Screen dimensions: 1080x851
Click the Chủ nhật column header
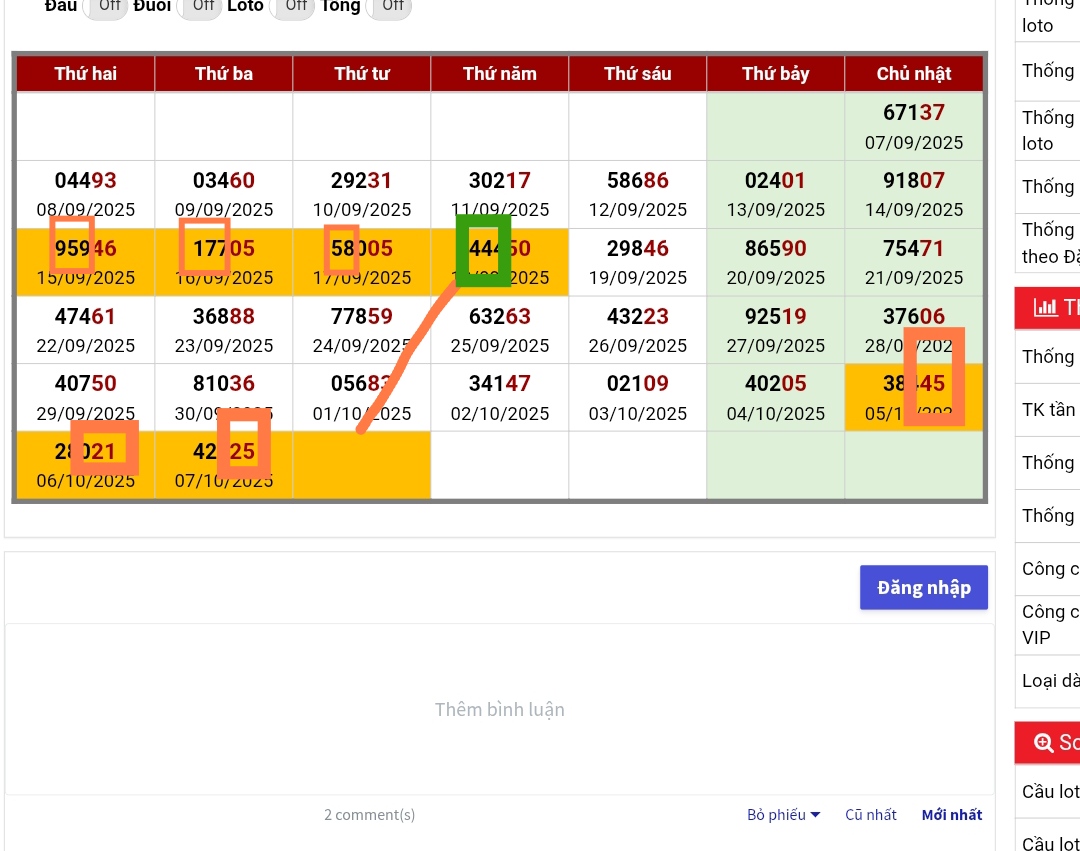913,74
